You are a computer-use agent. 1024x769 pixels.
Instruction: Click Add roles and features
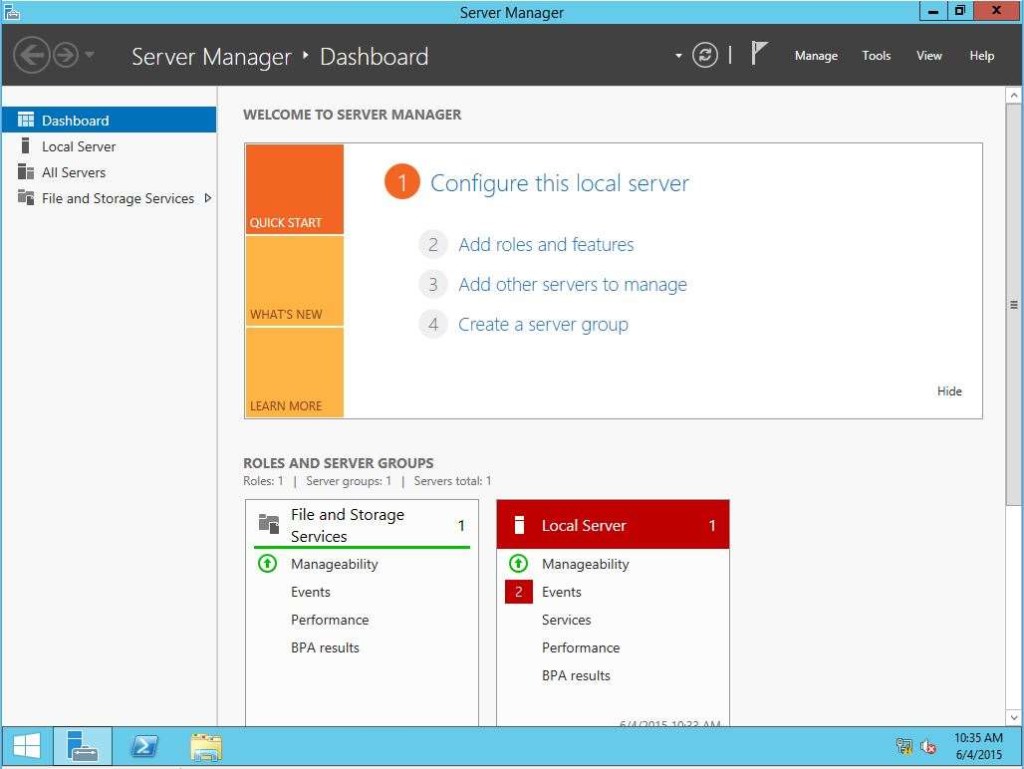point(546,244)
